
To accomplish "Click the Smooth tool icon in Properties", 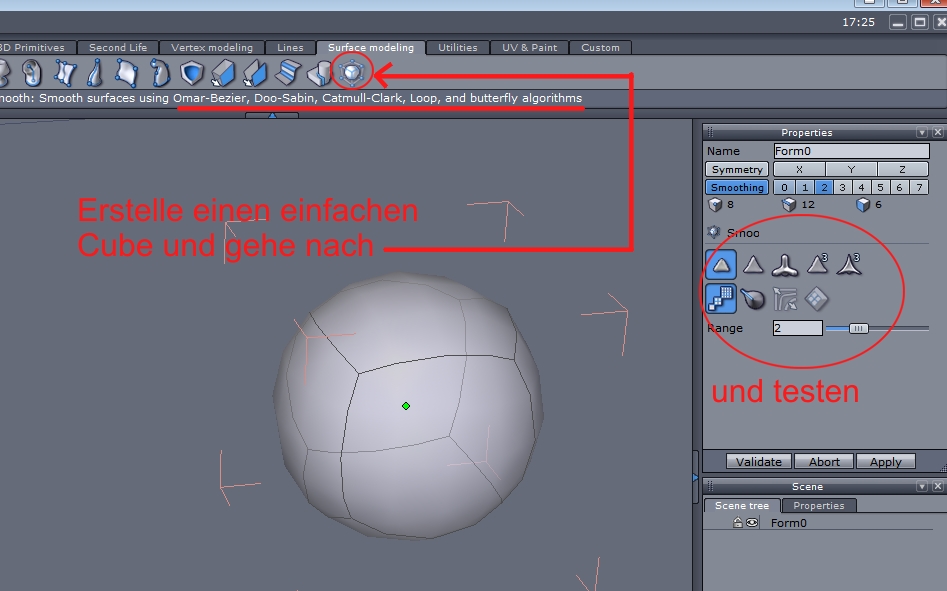I will [x=714, y=232].
